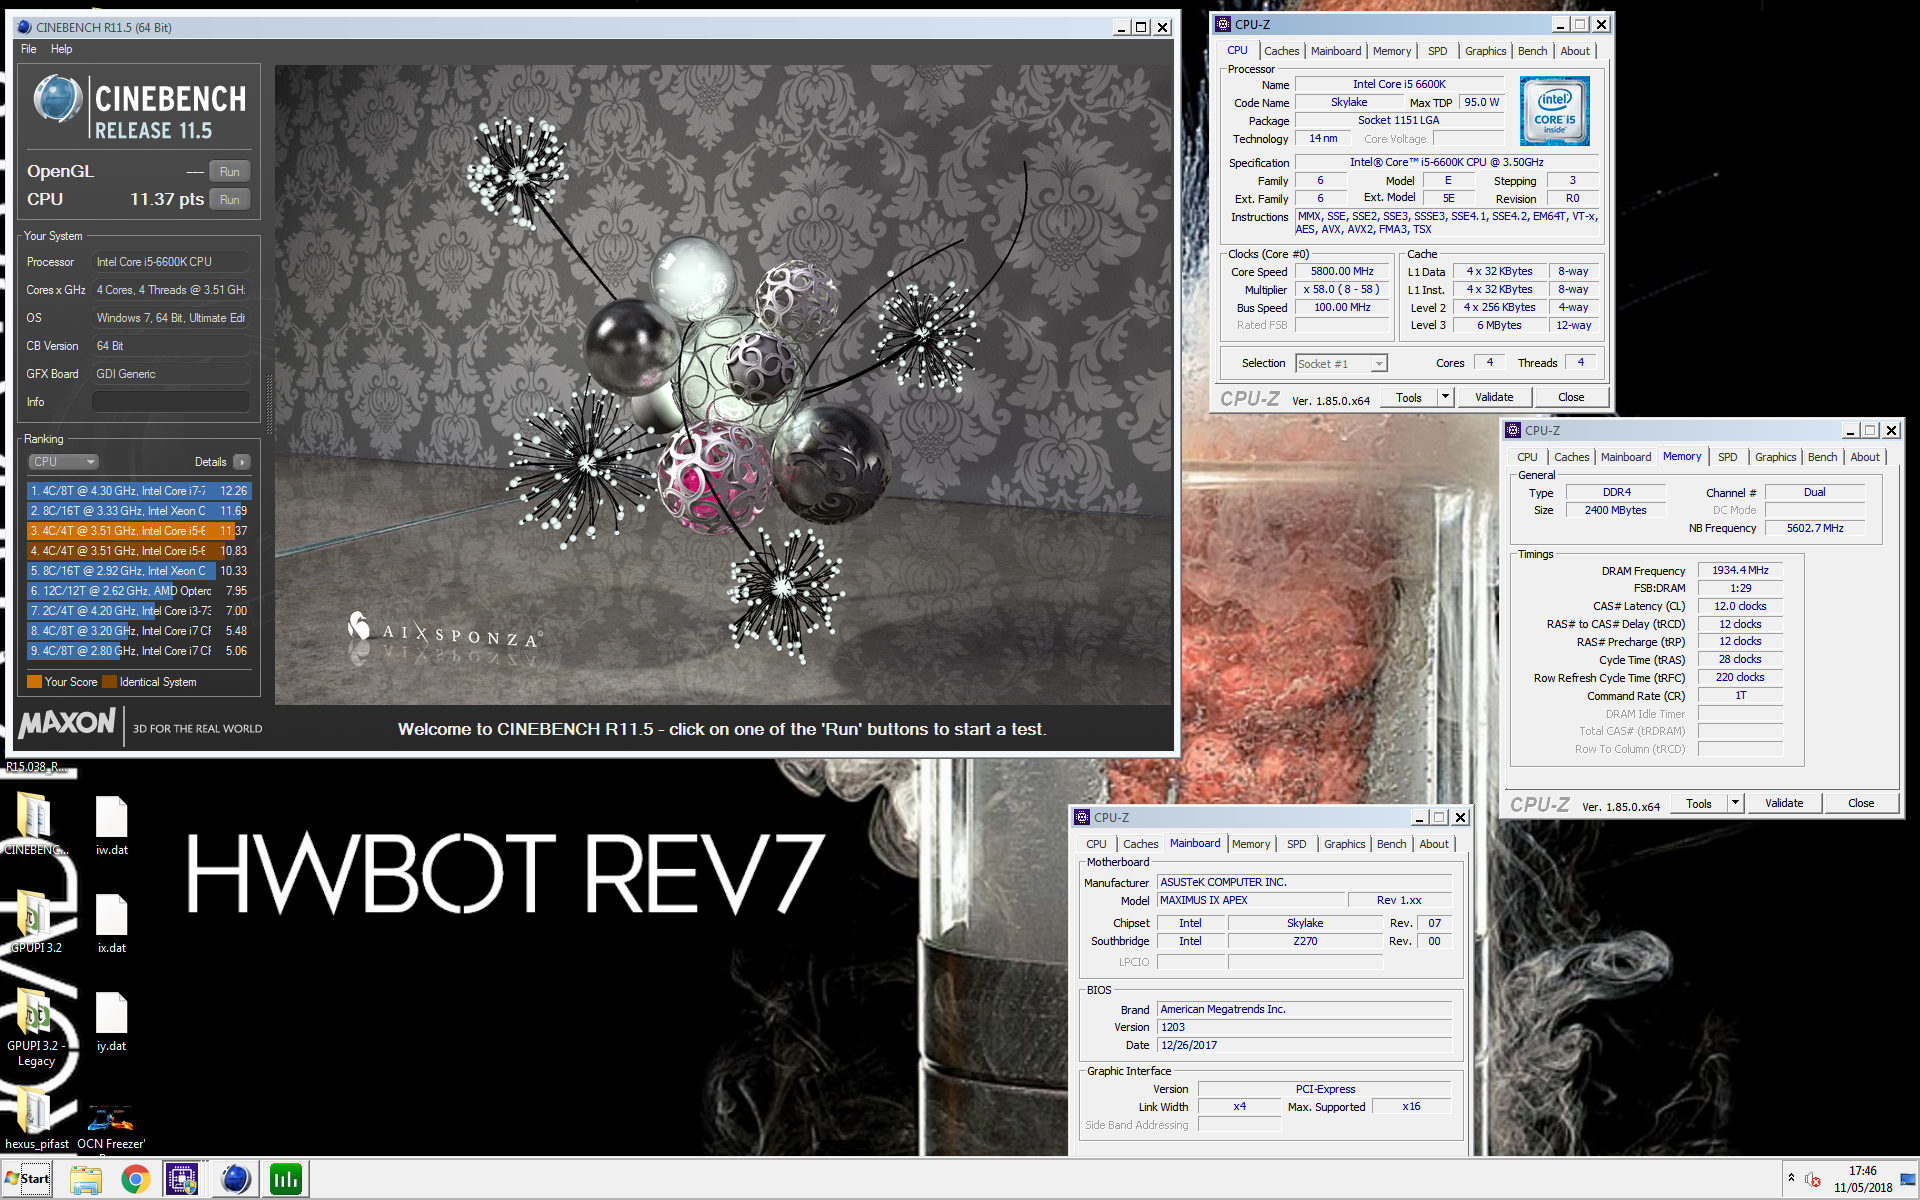Open Graphics tab in Memory CPU-Z window
1920x1200 pixels.
click(x=1775, y=457)
